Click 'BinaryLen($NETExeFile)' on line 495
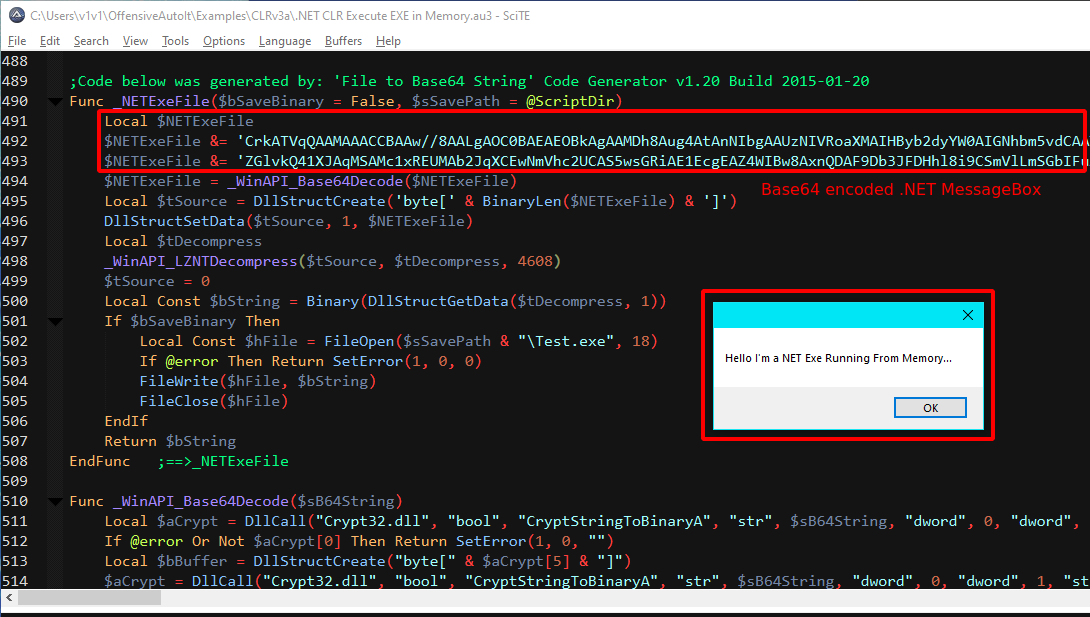This screenshot has height=617, width=1090. [578, 201]
